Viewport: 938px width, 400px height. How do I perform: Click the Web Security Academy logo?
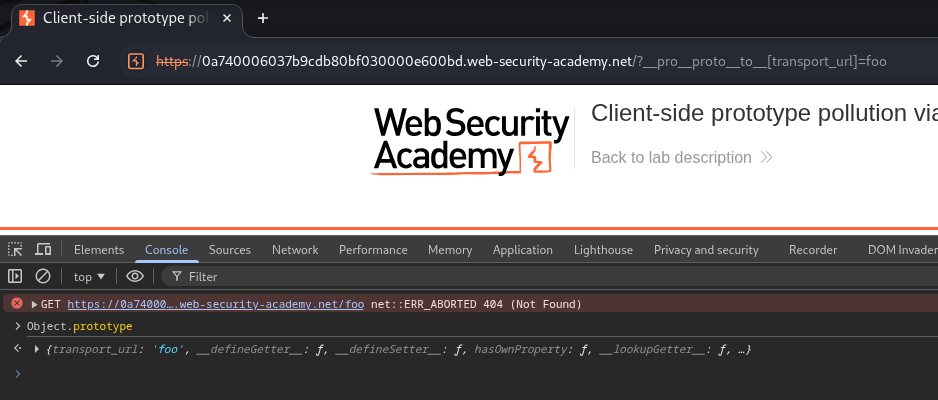(x=471, y=141)
